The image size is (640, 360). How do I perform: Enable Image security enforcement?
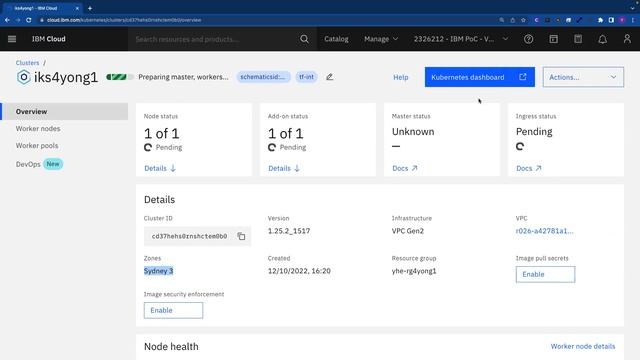[x=173, y=310]
